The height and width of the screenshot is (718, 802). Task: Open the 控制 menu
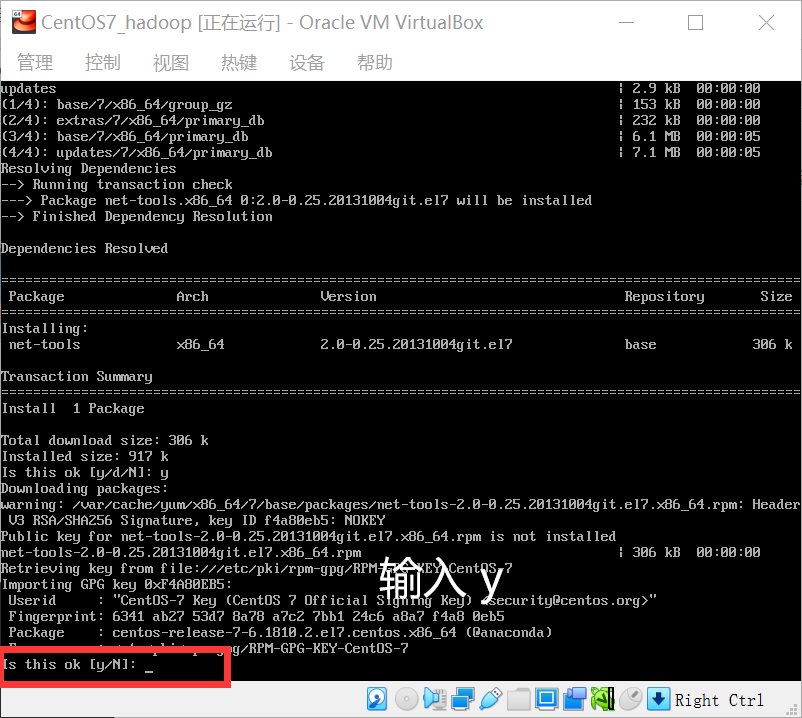coord(103,63)
